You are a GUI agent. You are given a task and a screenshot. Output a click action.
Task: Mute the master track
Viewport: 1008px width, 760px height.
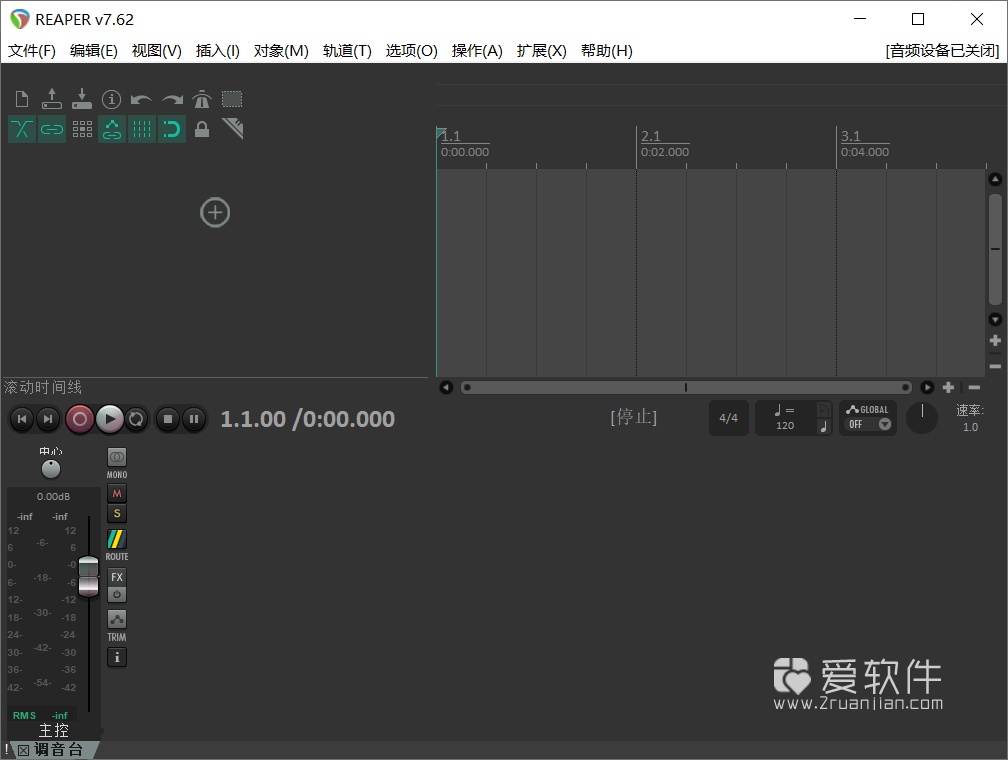point(116,493)
